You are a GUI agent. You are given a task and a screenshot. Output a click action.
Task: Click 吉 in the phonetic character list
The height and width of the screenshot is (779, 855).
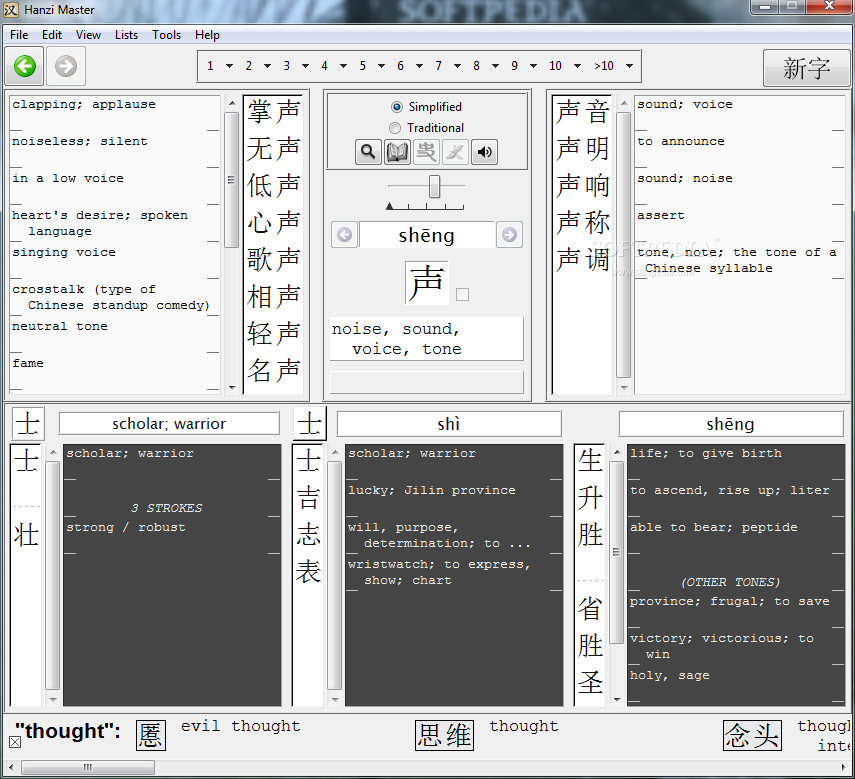(308, 498)
